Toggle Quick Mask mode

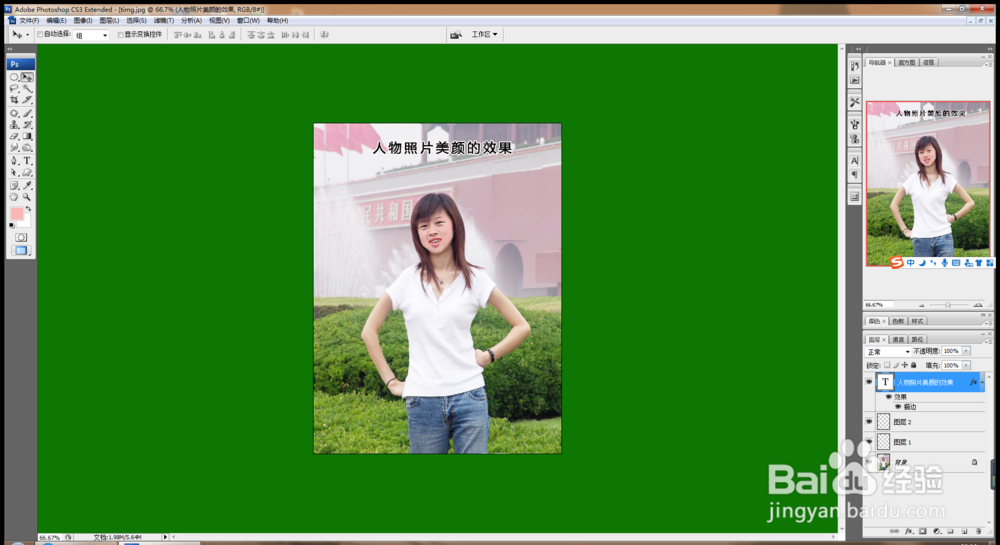[21, 237]
